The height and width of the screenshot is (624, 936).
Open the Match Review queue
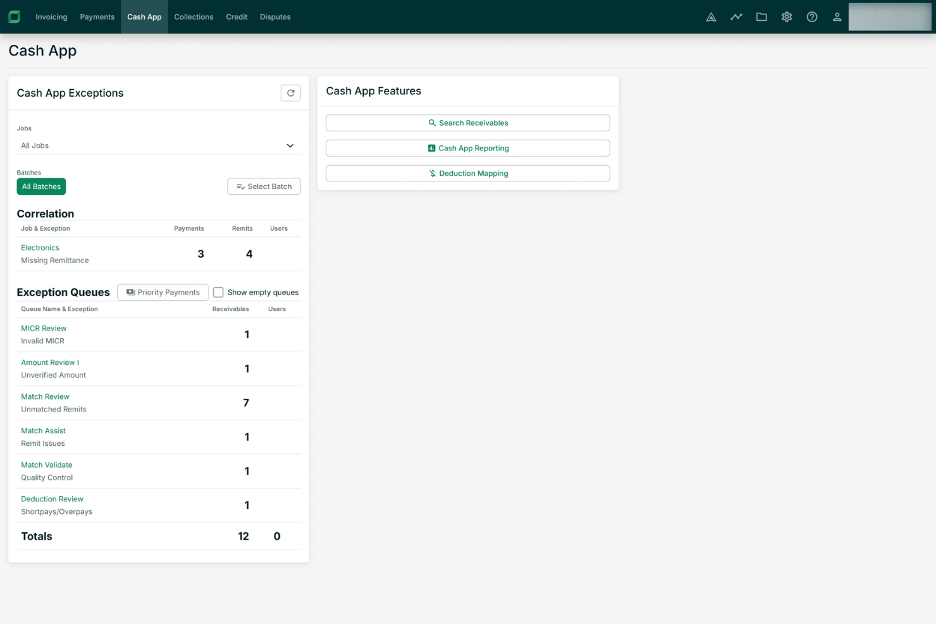[45, 396]
